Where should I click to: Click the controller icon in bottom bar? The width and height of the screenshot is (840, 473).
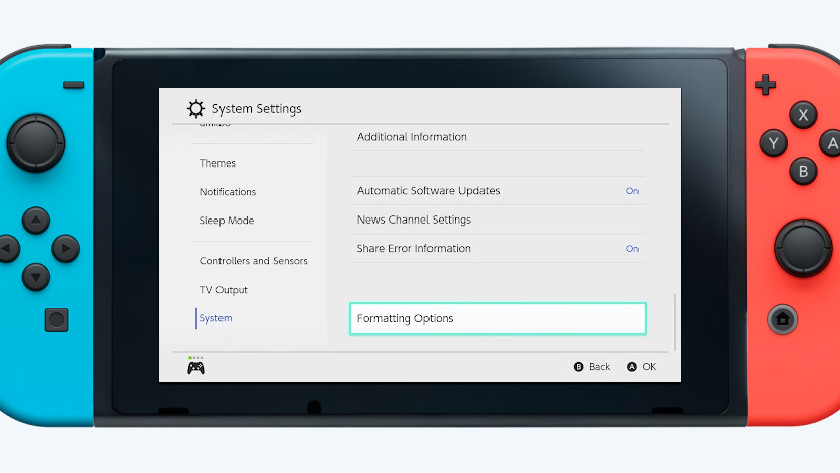tap(196, 367)
